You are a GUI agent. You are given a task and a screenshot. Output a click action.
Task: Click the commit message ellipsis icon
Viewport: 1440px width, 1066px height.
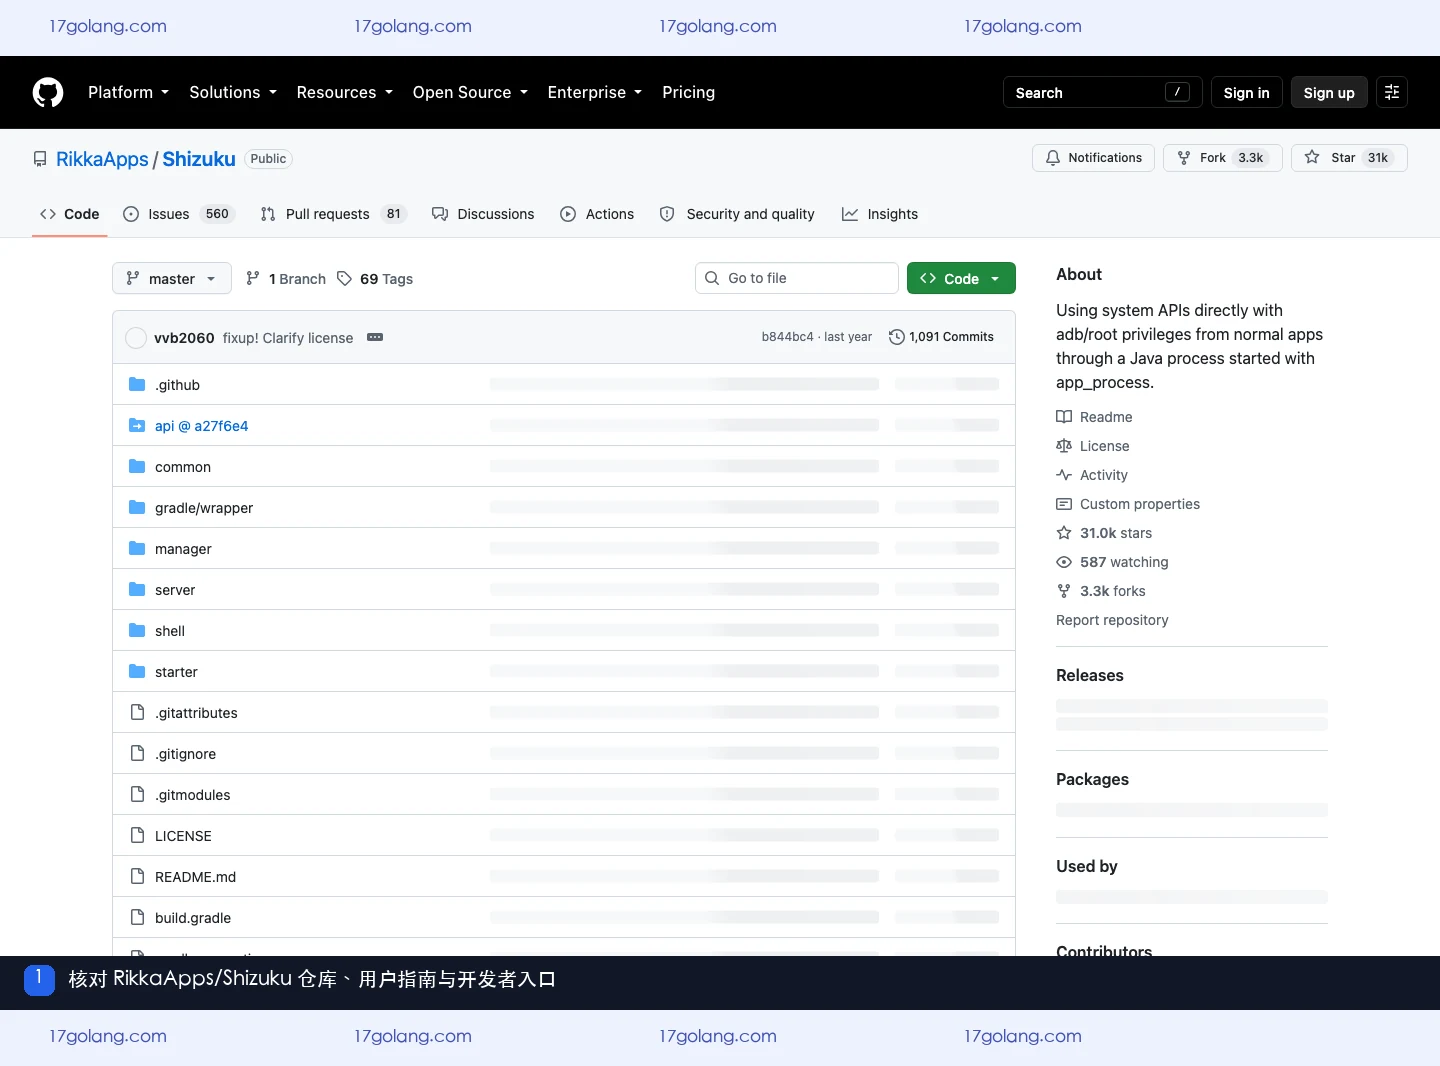click(375, 338)
